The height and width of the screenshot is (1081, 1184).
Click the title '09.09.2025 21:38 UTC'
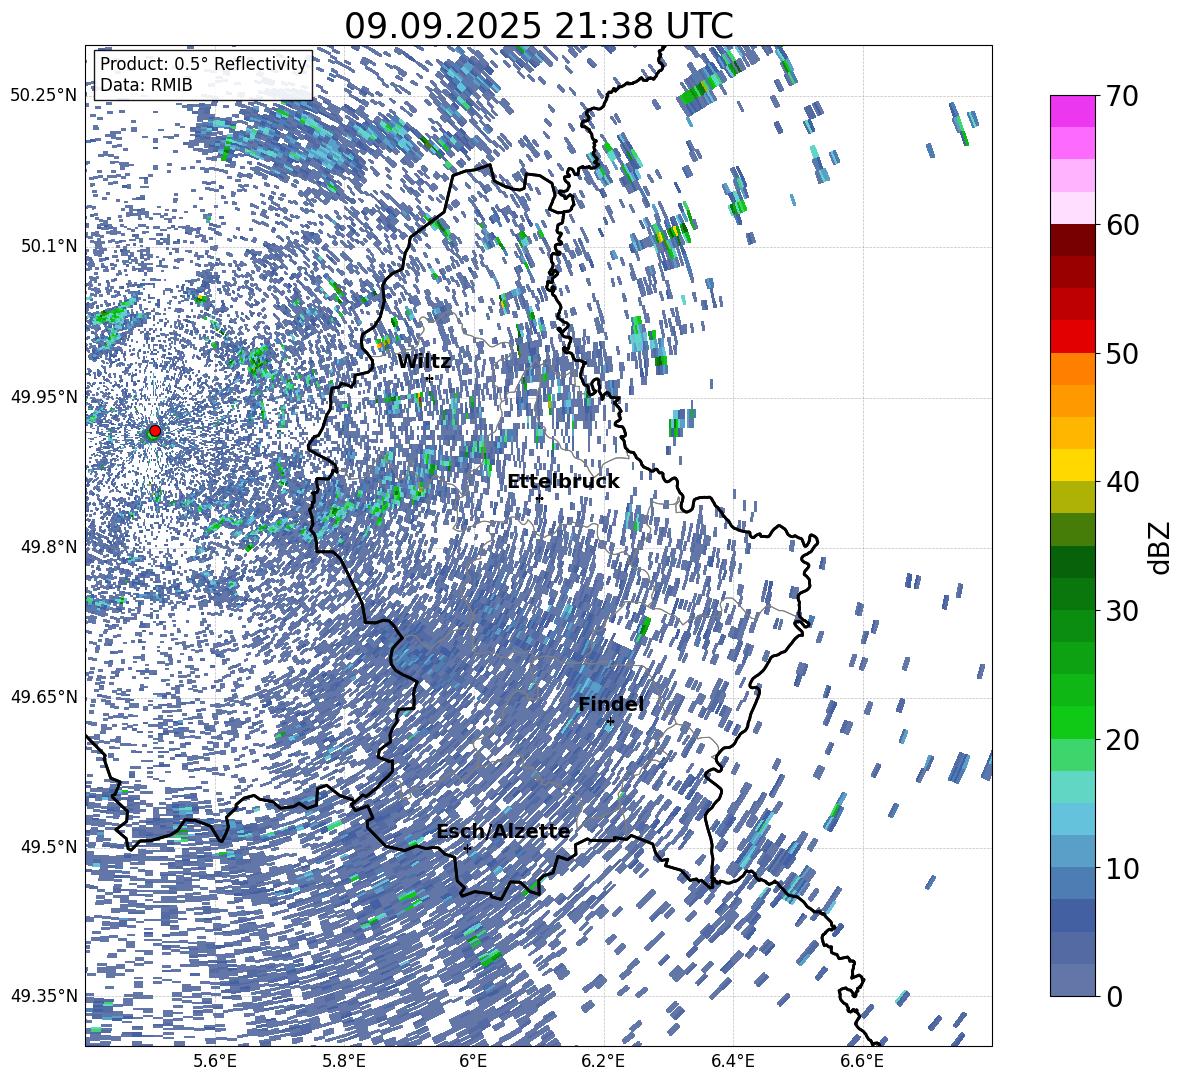[538, 26]
